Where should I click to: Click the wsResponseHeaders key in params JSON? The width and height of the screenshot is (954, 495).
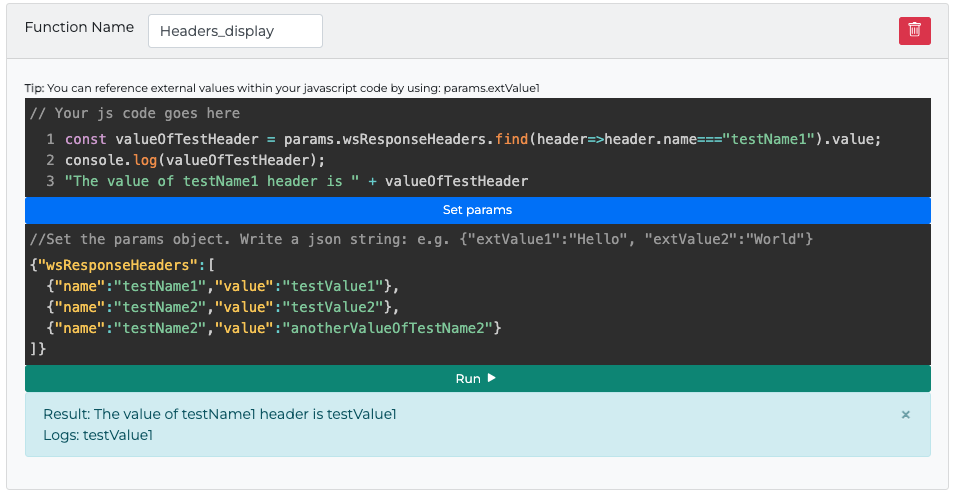(x=120, y=267)
